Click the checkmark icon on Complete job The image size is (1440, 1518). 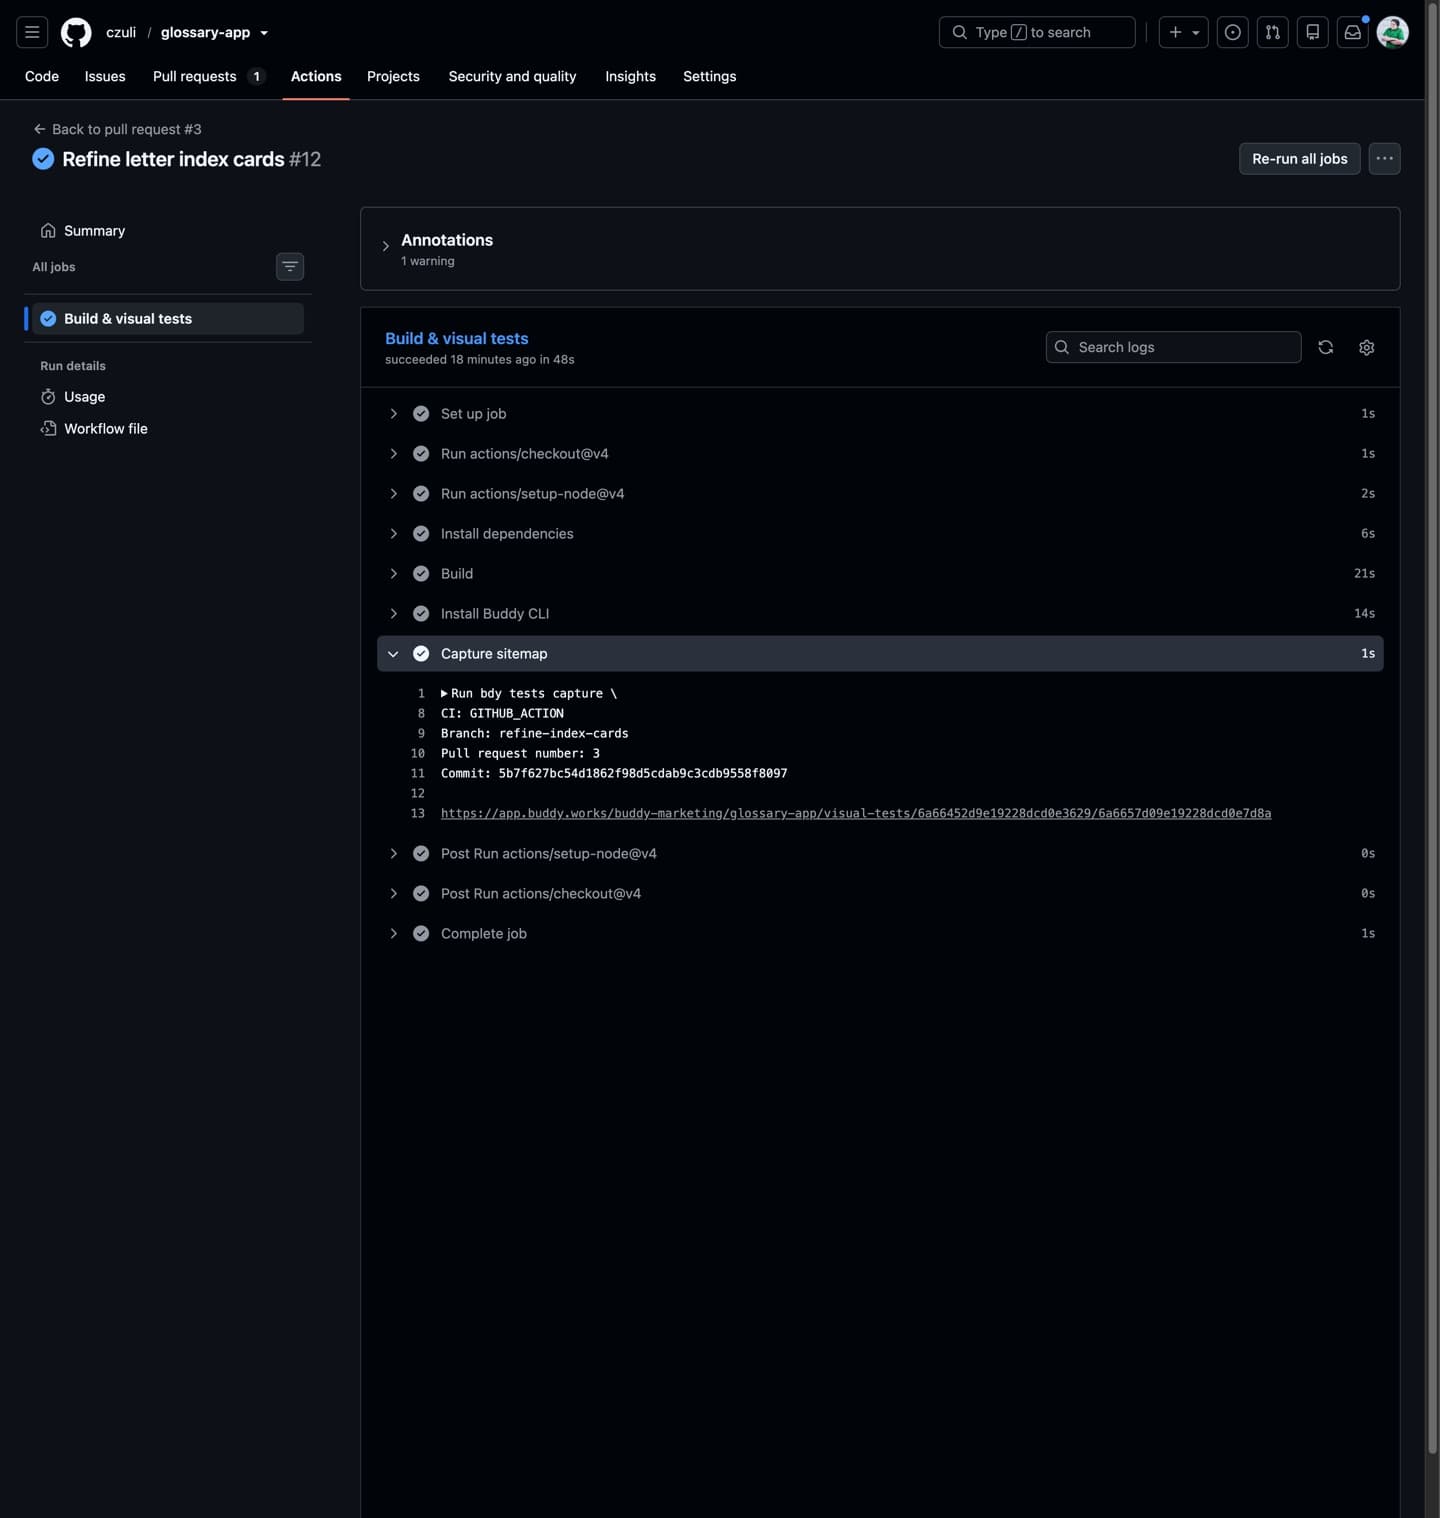point(421,933)
